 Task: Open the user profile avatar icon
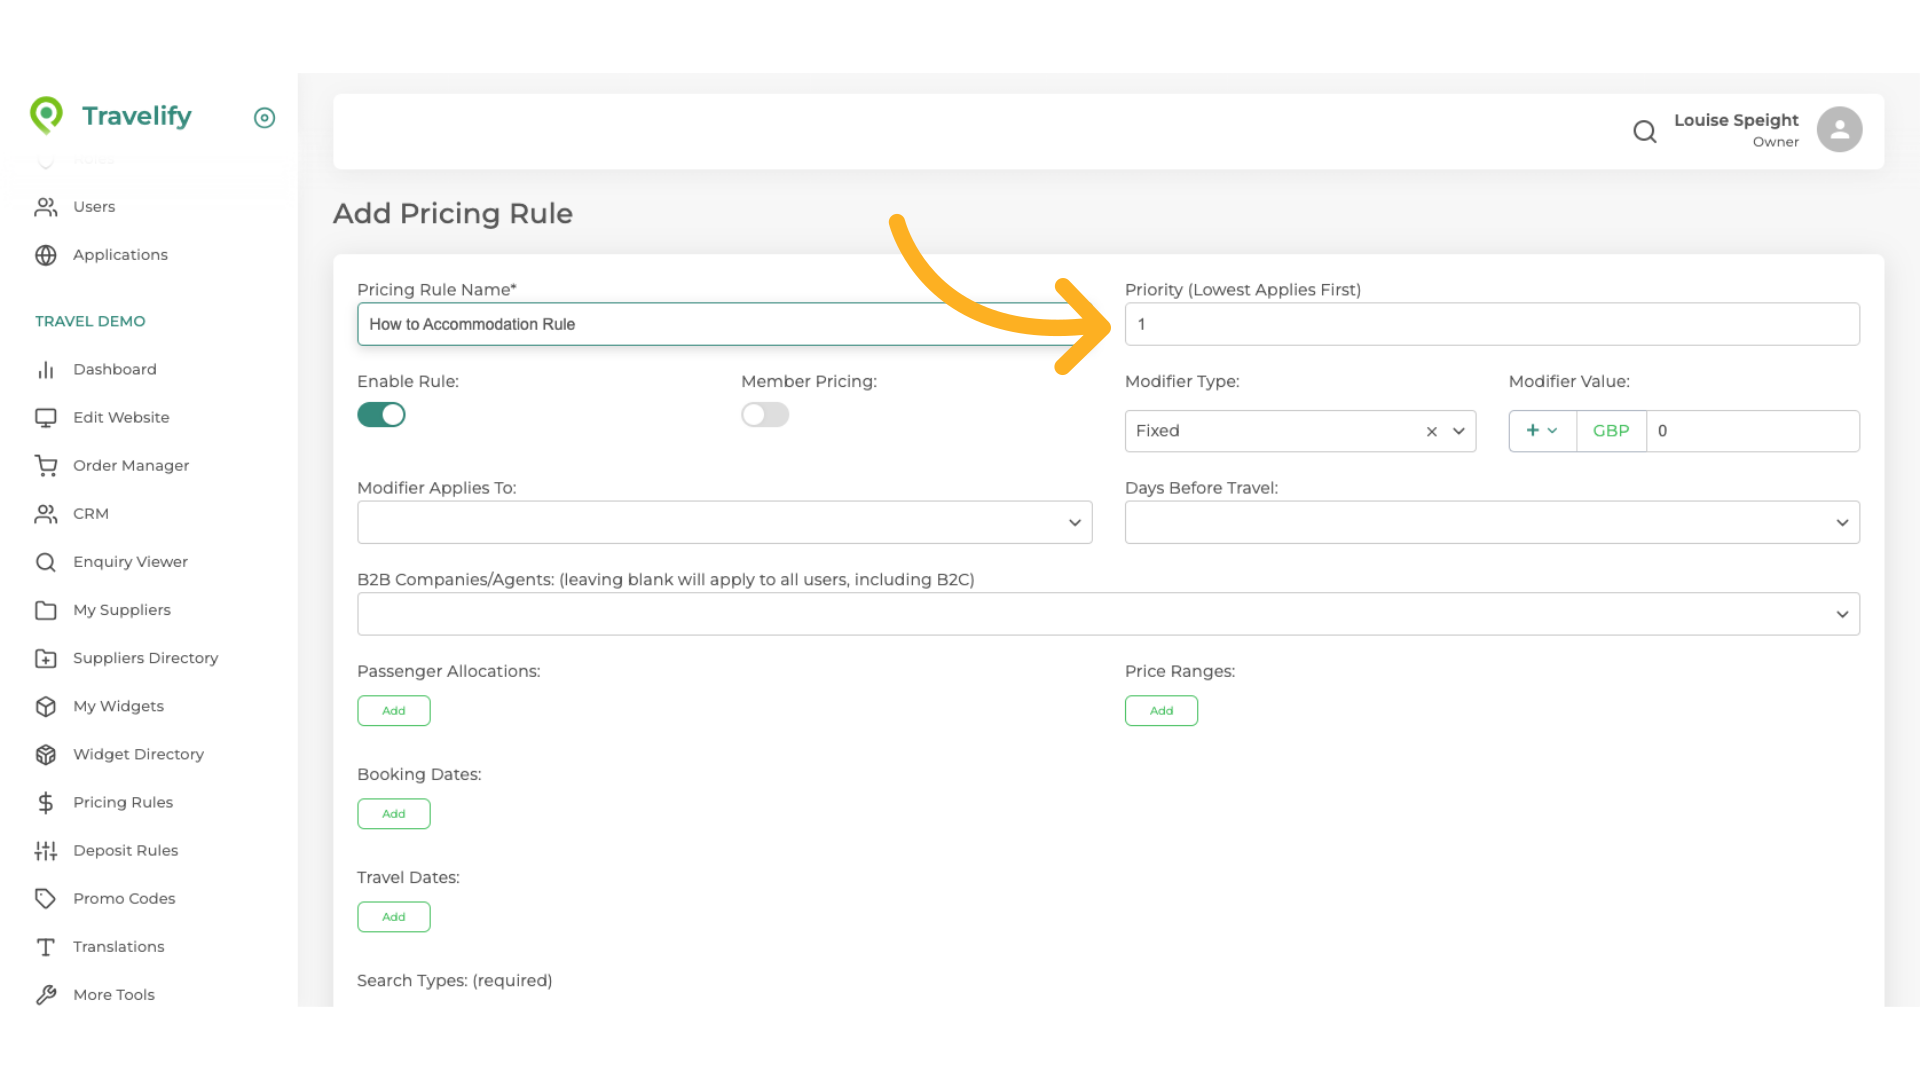point(1838,130)
